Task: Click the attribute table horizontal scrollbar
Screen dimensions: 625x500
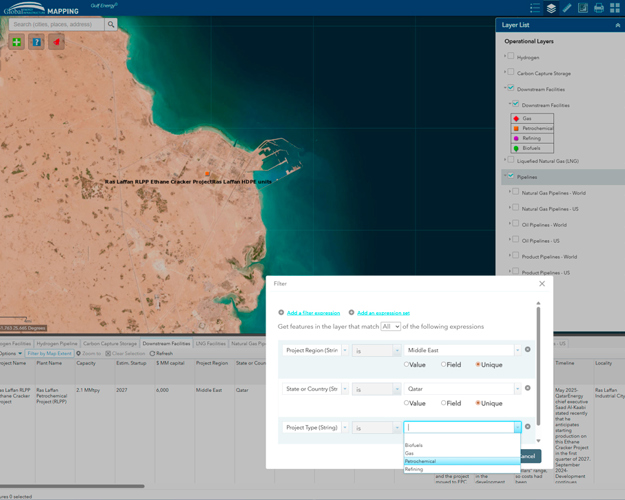Action: point(72,486)
